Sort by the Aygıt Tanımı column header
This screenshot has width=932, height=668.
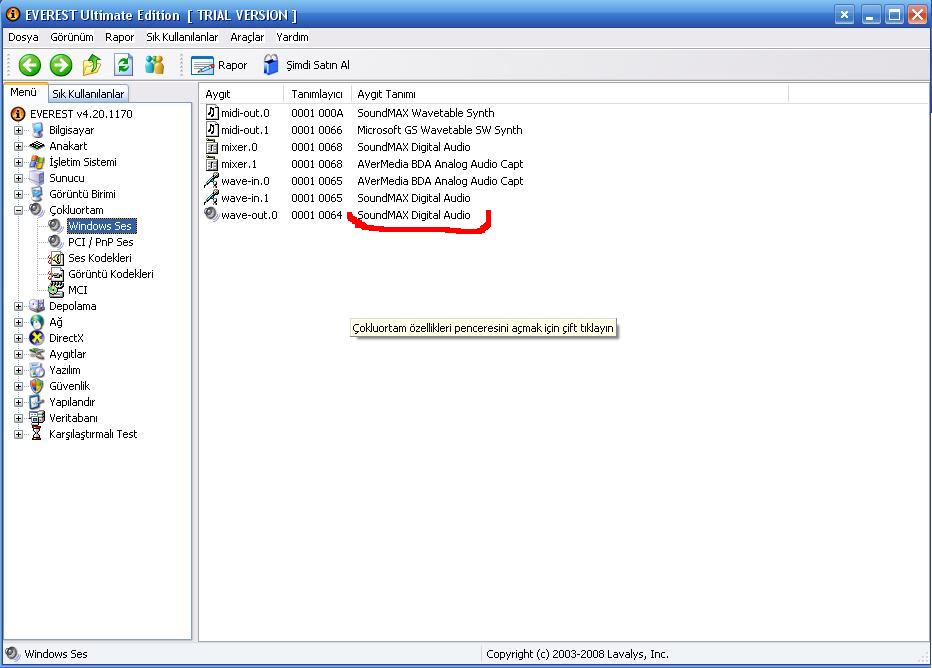pos(569,94)
